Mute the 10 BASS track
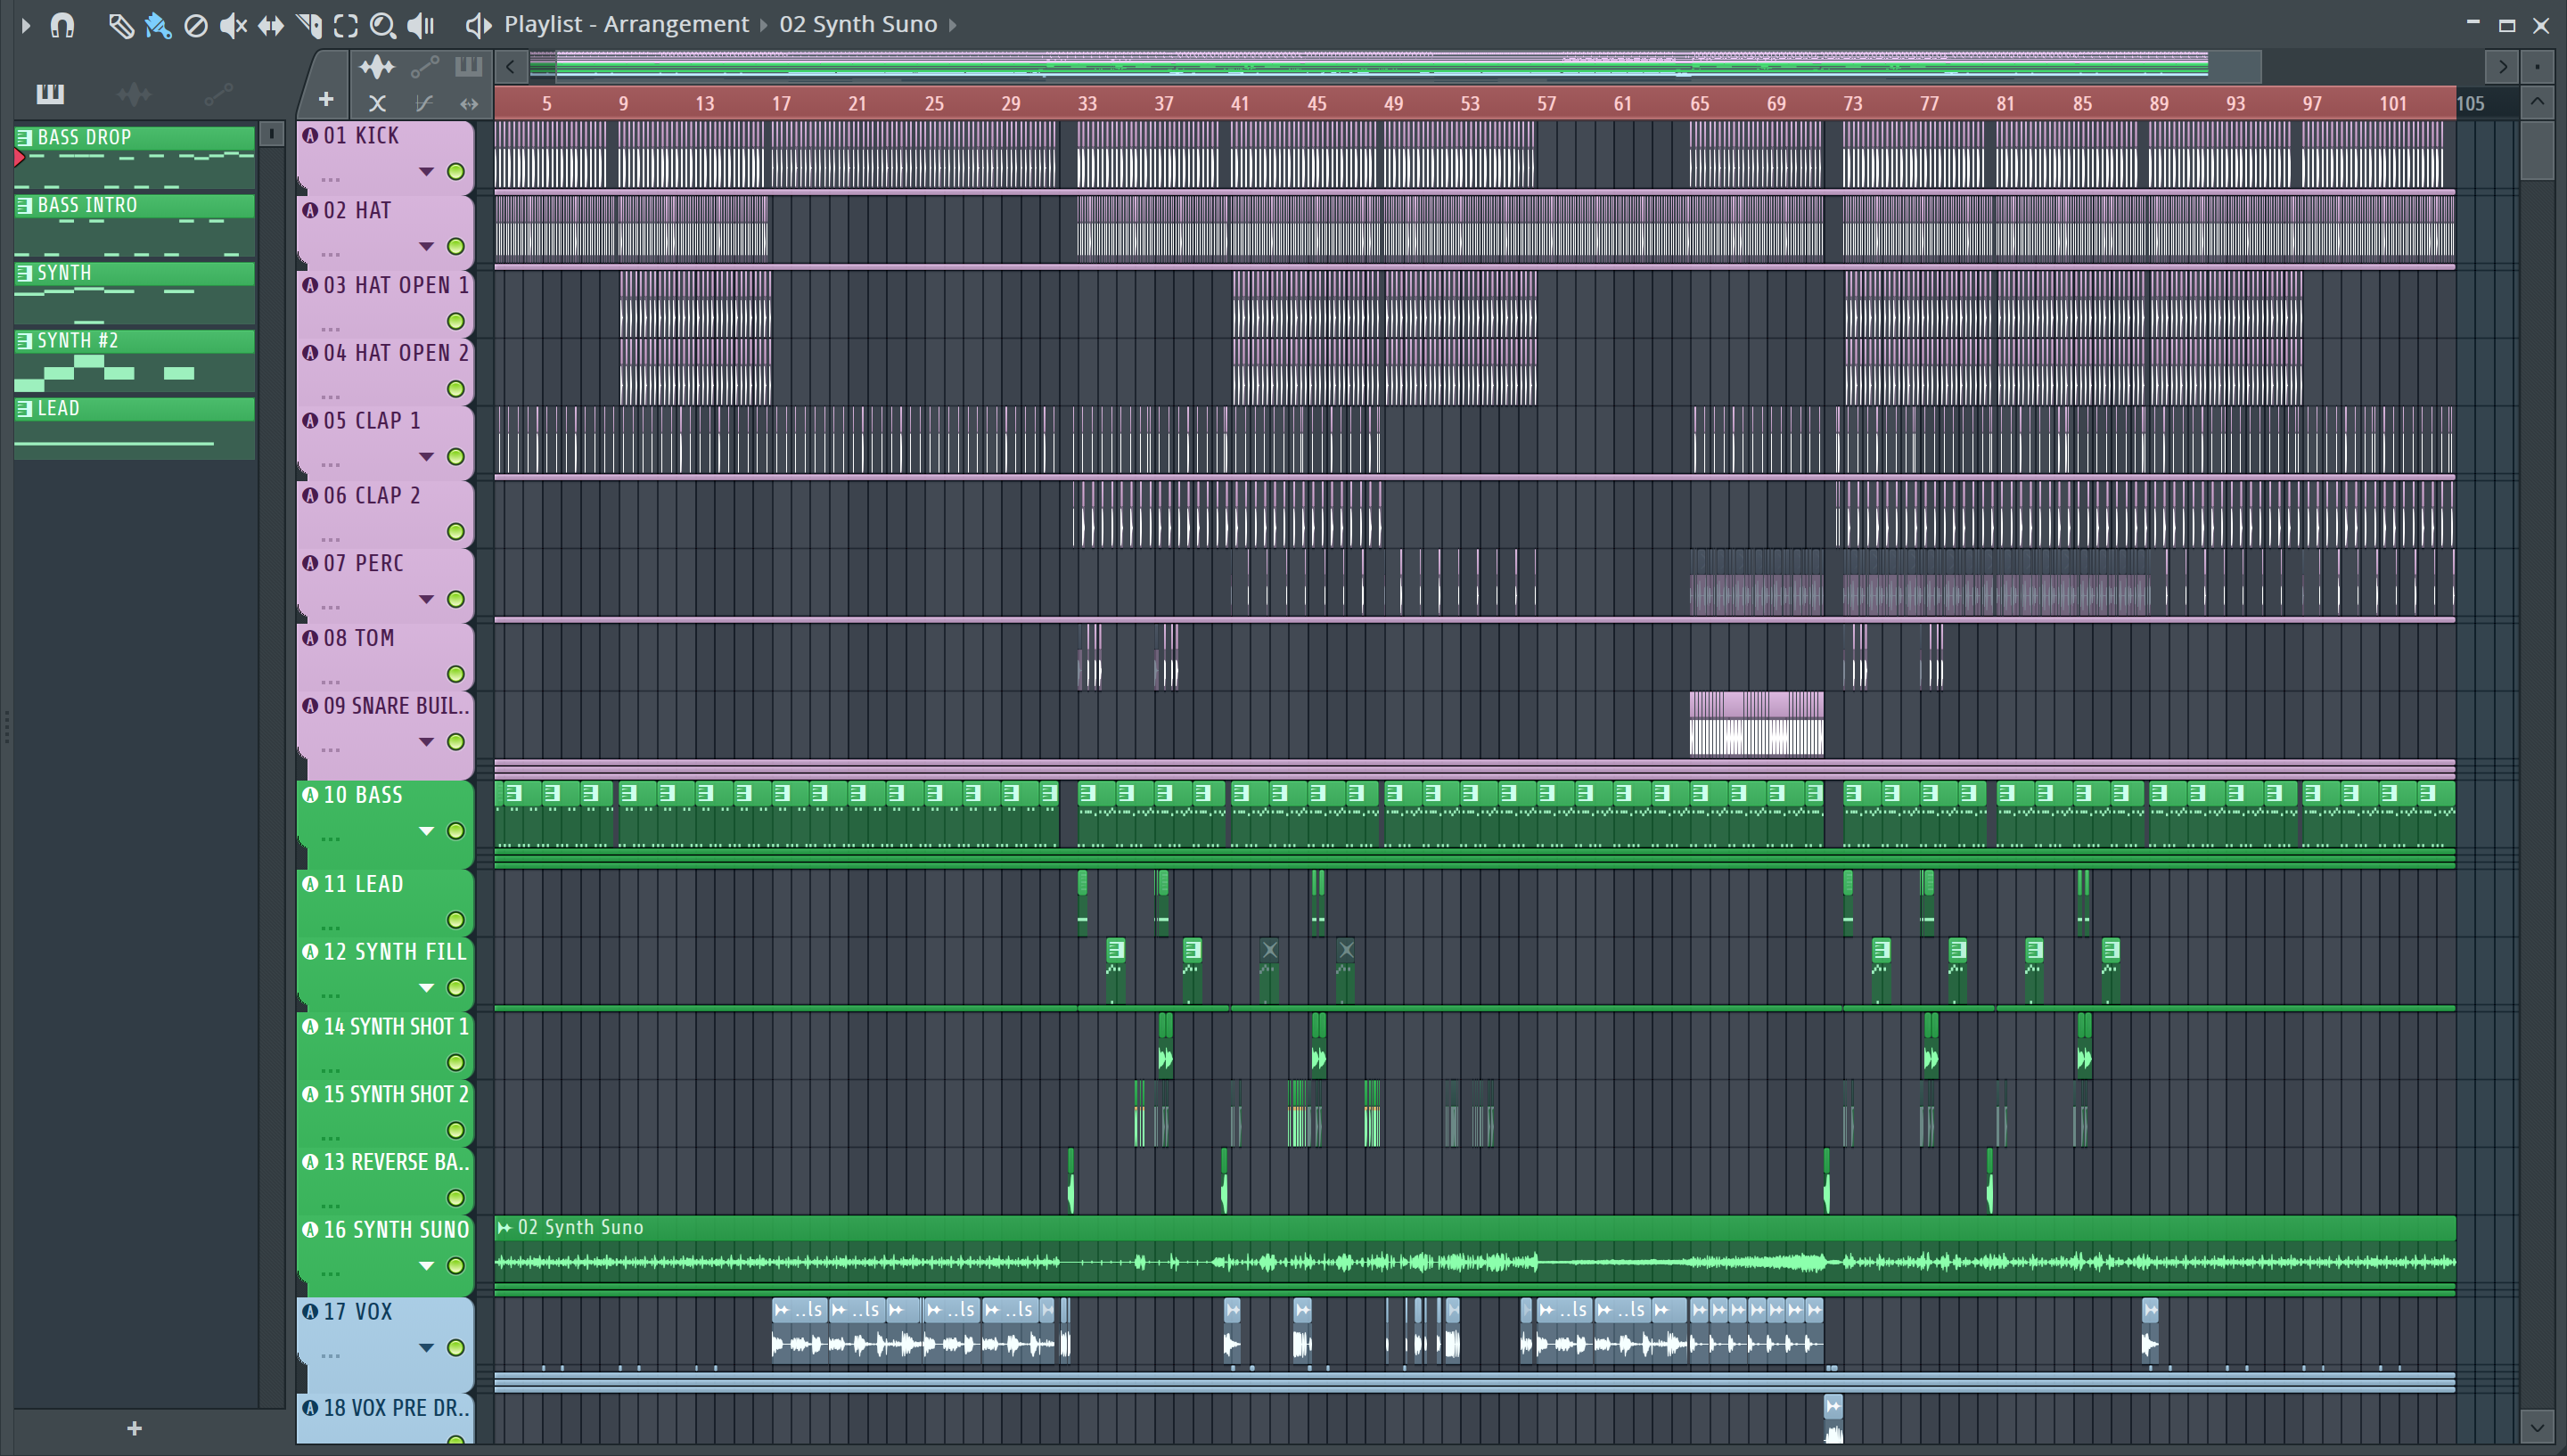The width and height of the screenshot is (2567, 1456). [x=456, y=831]
